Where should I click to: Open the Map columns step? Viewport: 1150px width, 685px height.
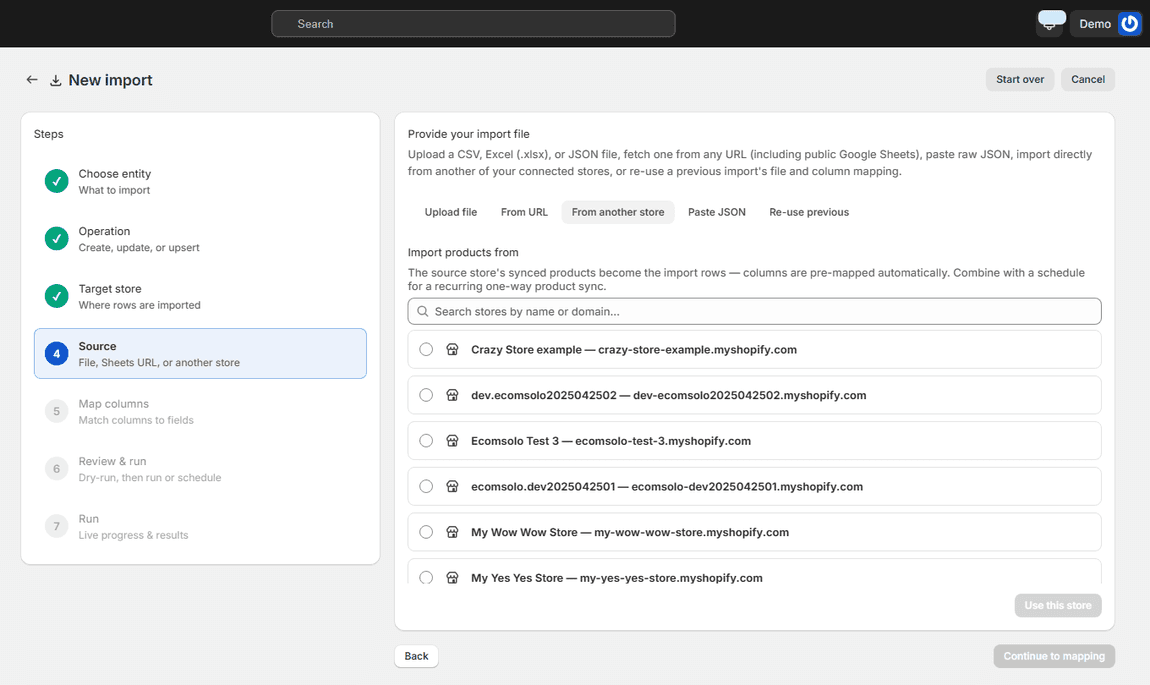[199, 411]
